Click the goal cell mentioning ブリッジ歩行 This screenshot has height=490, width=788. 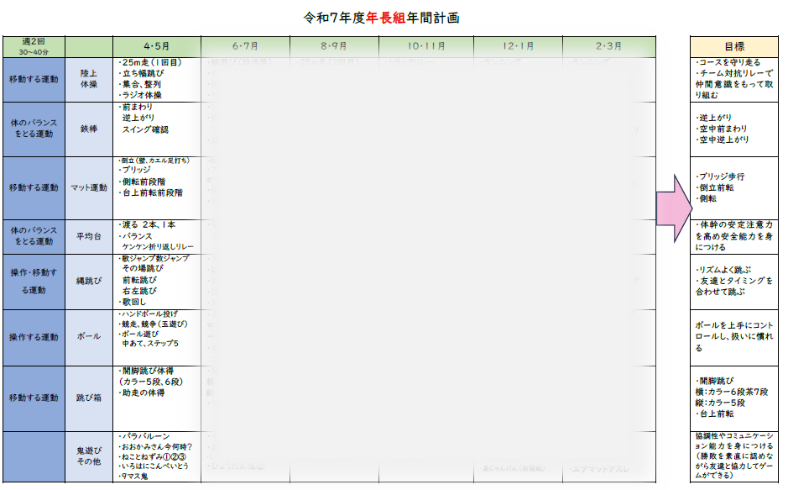(x=734, y=187)
